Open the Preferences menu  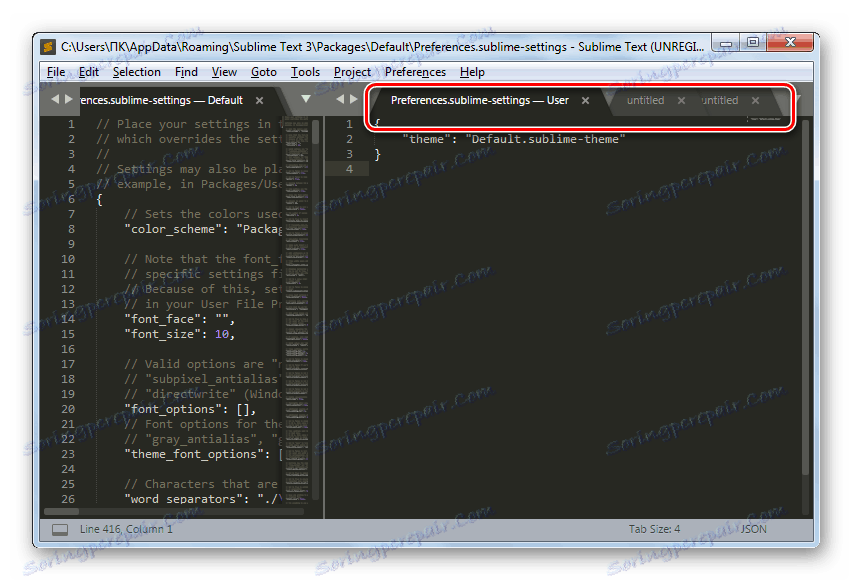(x=415, y=71)
